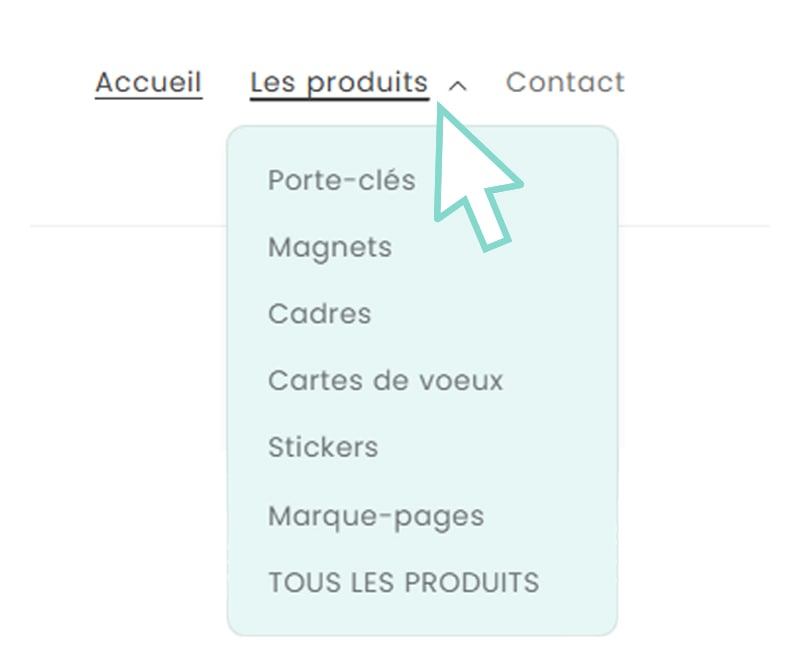Image resolution: width=800 pixels, height=666 pixels.
Task: Select Porte-clés from the dropdown
Action: click(341, 180)
